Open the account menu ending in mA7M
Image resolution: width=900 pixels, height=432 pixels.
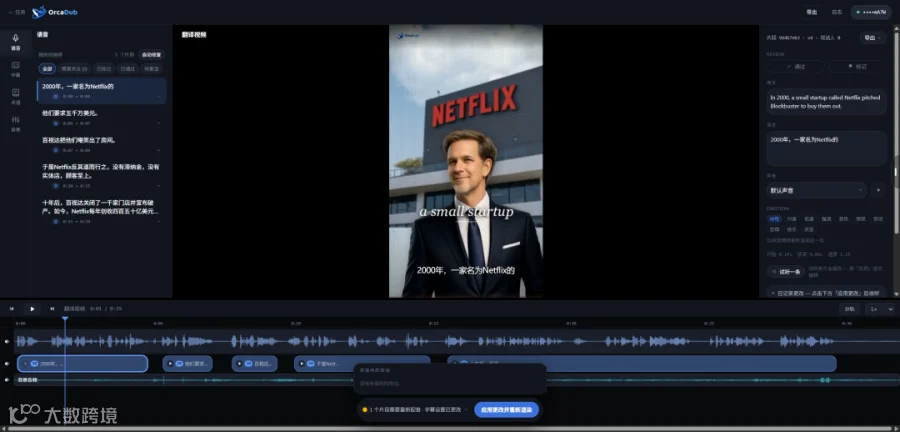pyautogui.click(x=871, y=12)
